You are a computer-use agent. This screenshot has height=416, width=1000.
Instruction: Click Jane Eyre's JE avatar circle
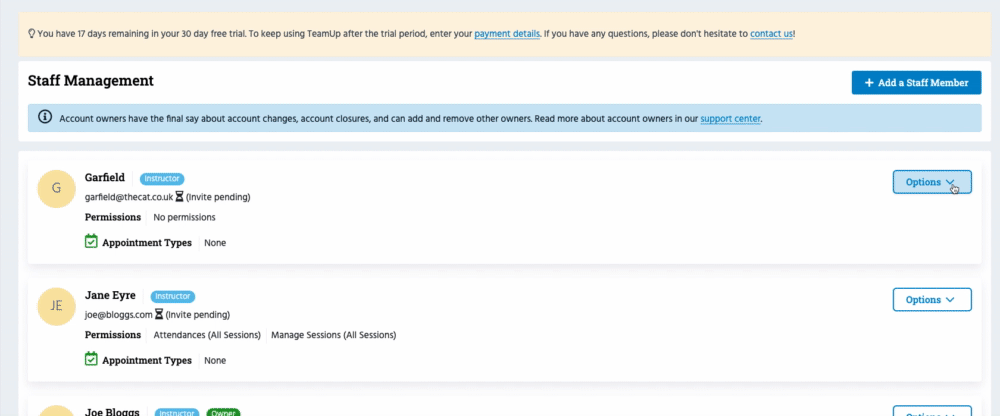click(56, 306)
